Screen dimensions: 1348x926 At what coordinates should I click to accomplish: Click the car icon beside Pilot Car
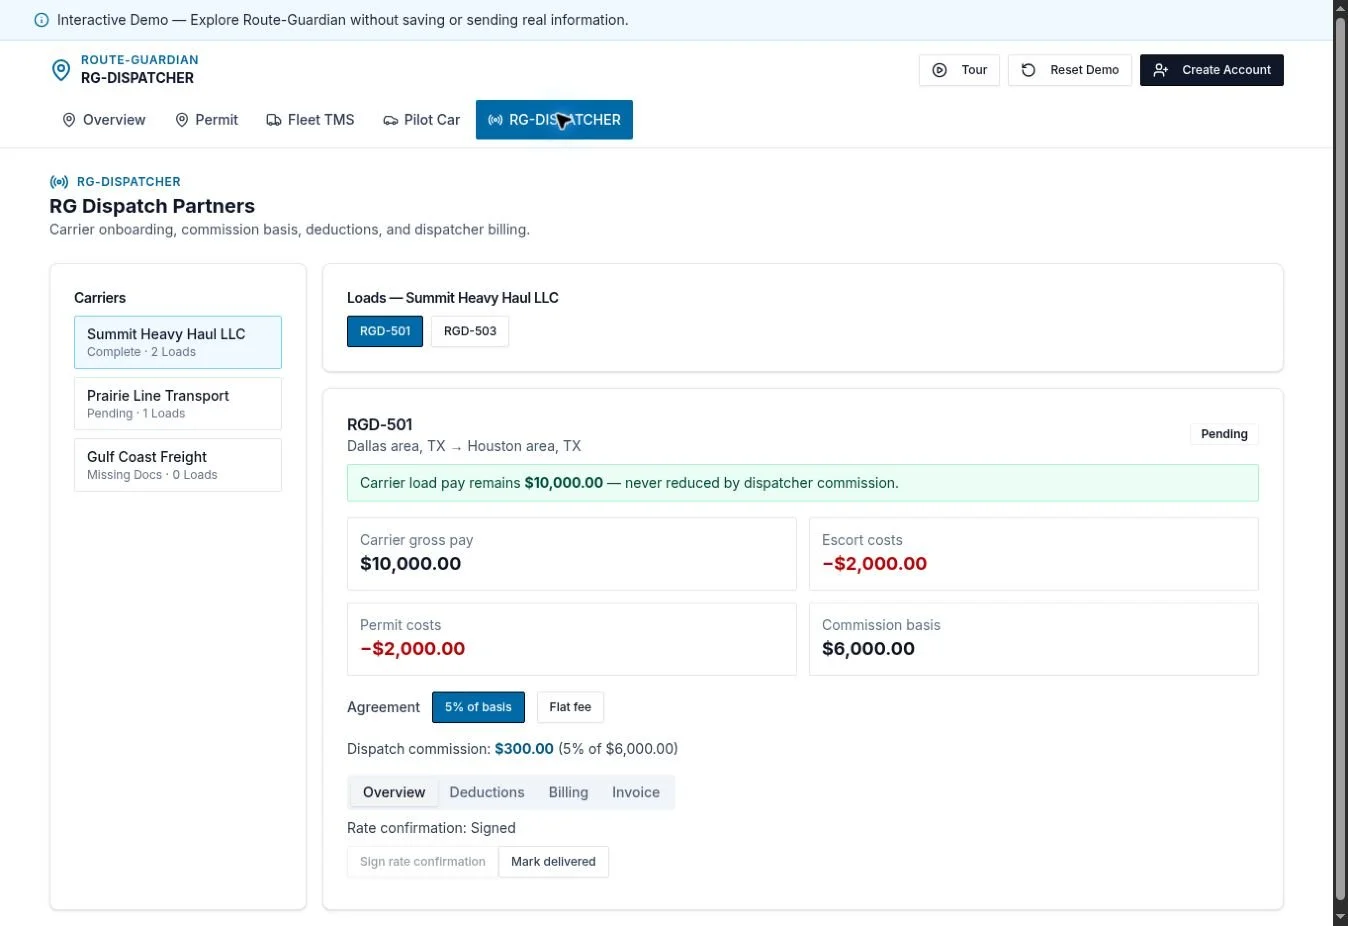coord(390,120)
